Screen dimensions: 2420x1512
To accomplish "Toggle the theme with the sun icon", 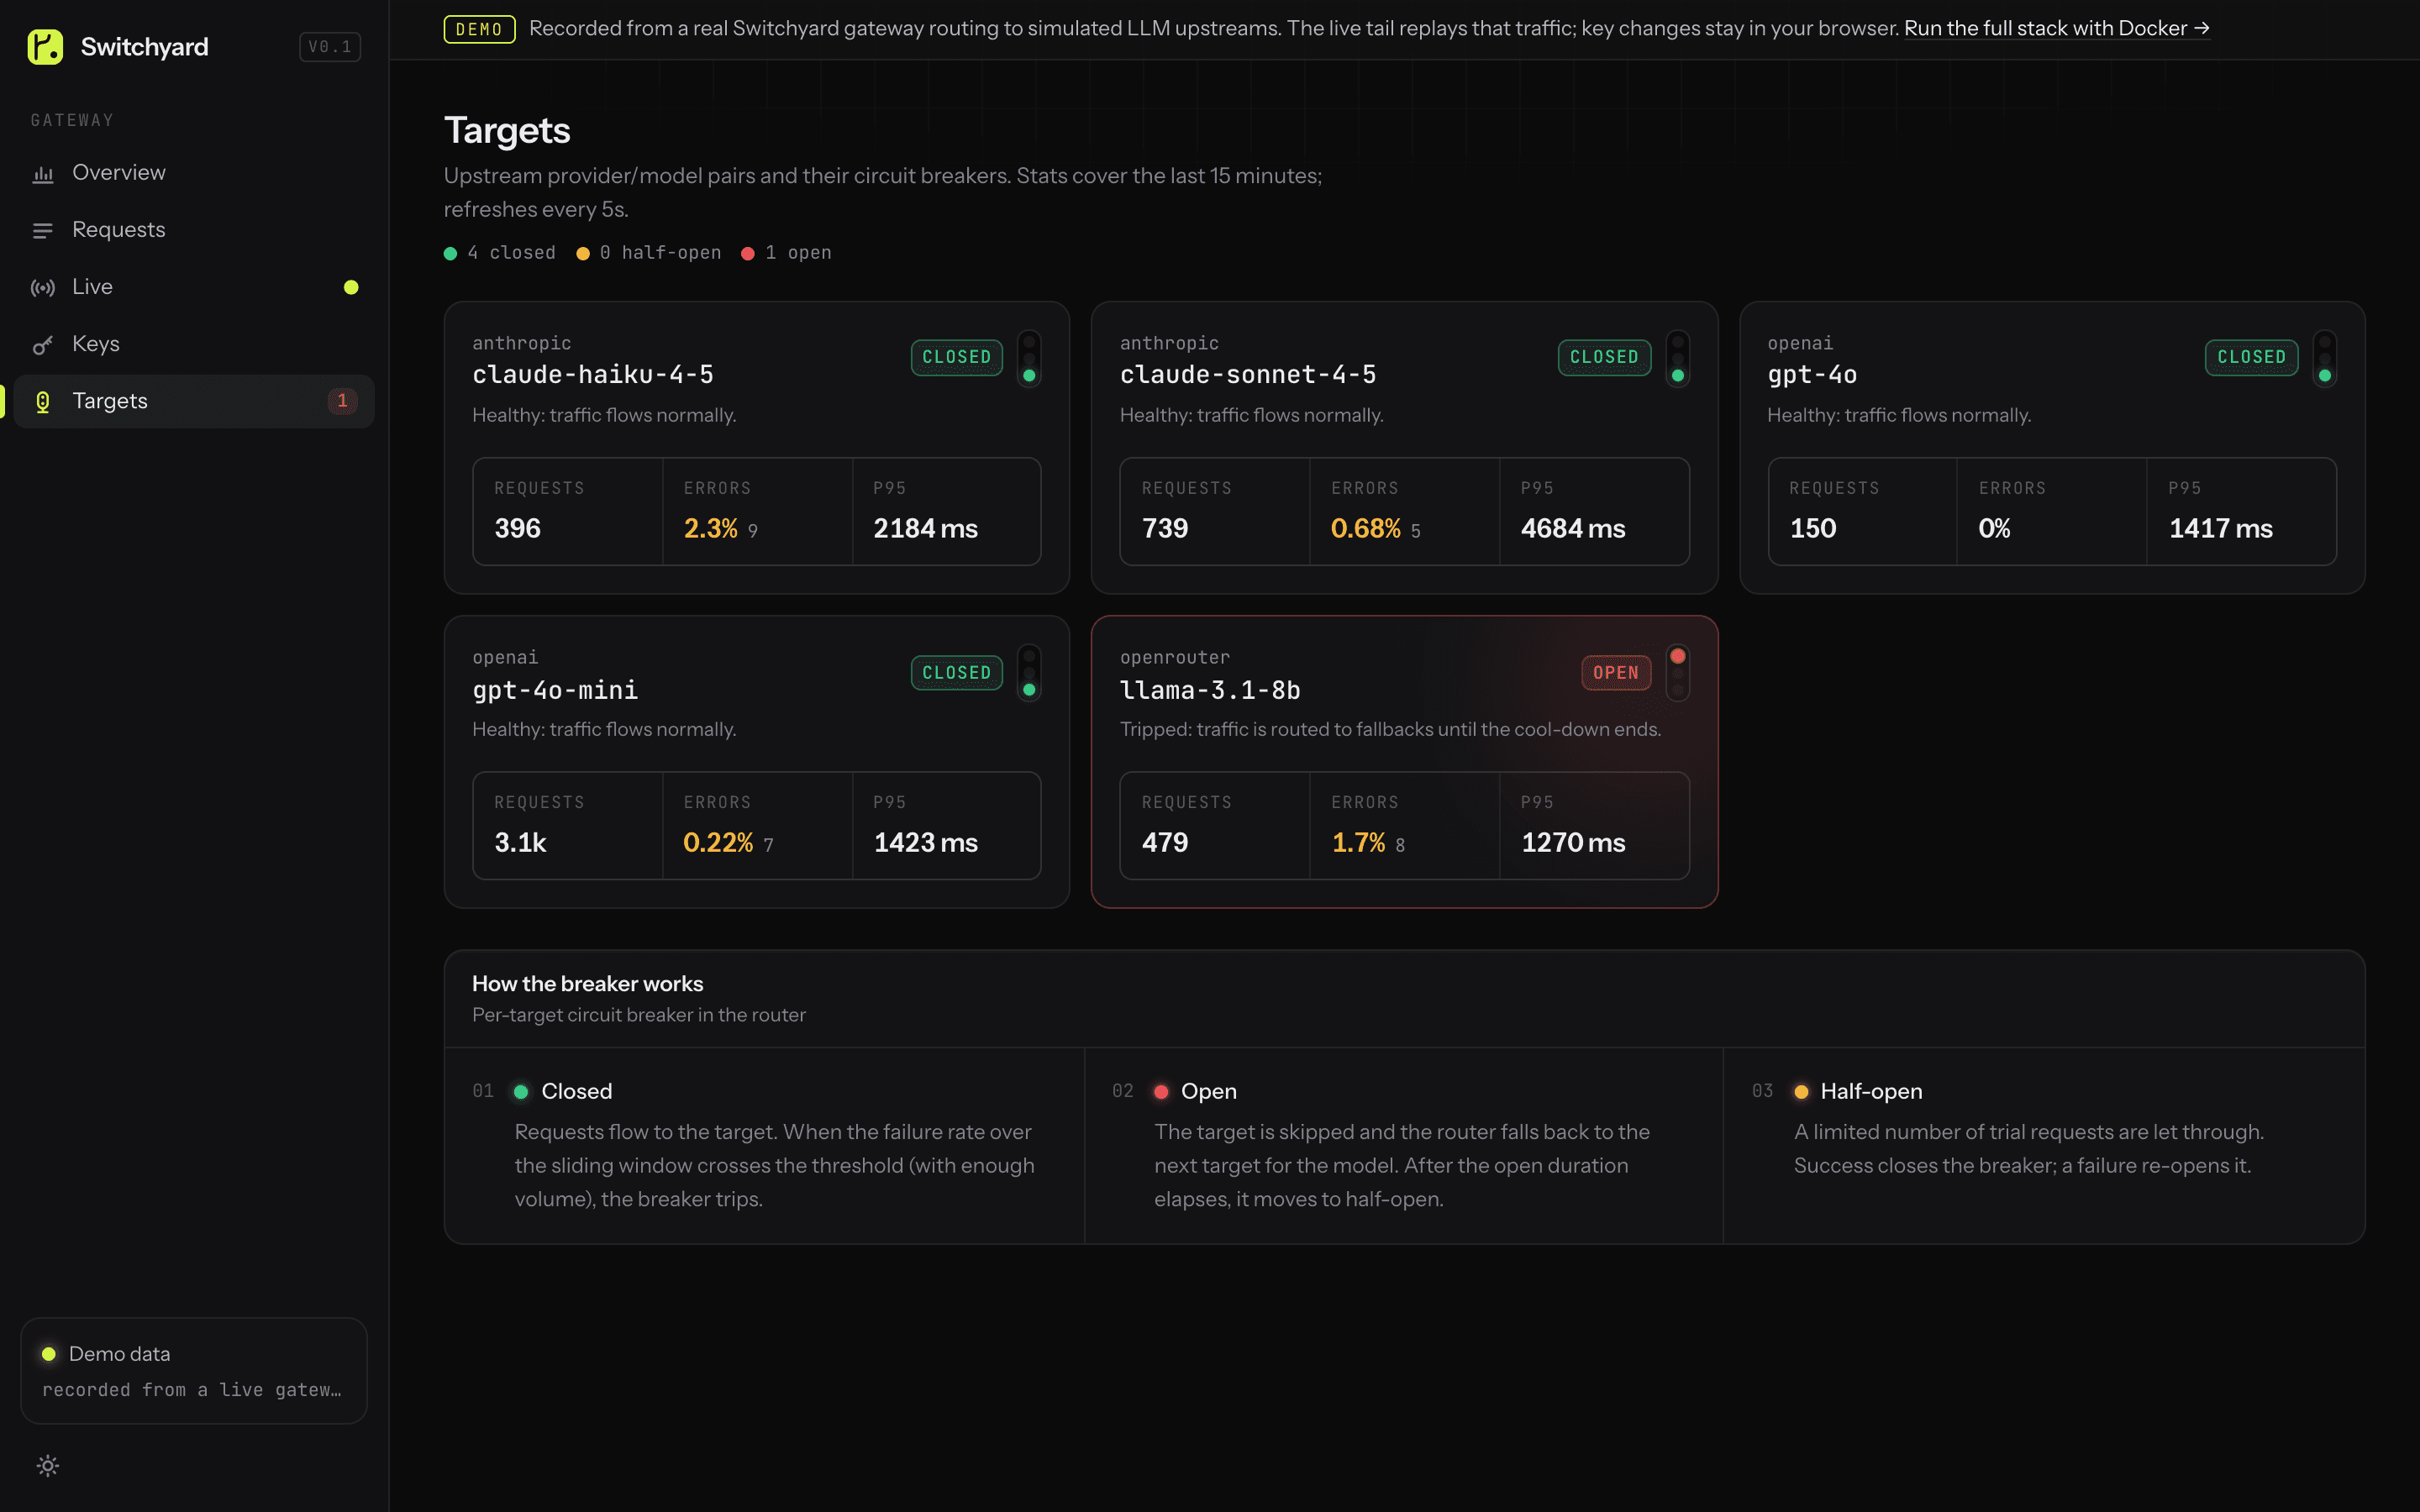I will coord(48,1466).
